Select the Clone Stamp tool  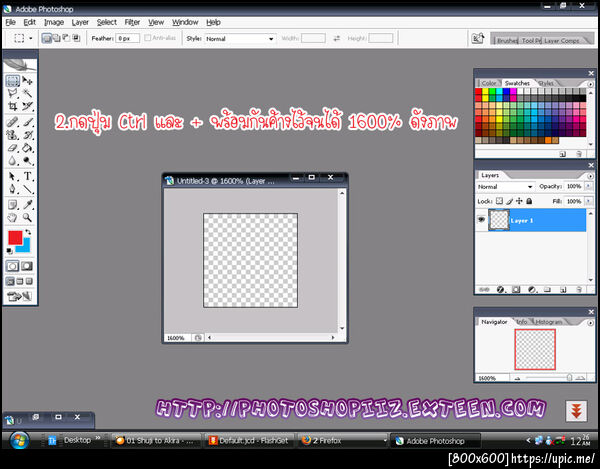coord(13,135)
